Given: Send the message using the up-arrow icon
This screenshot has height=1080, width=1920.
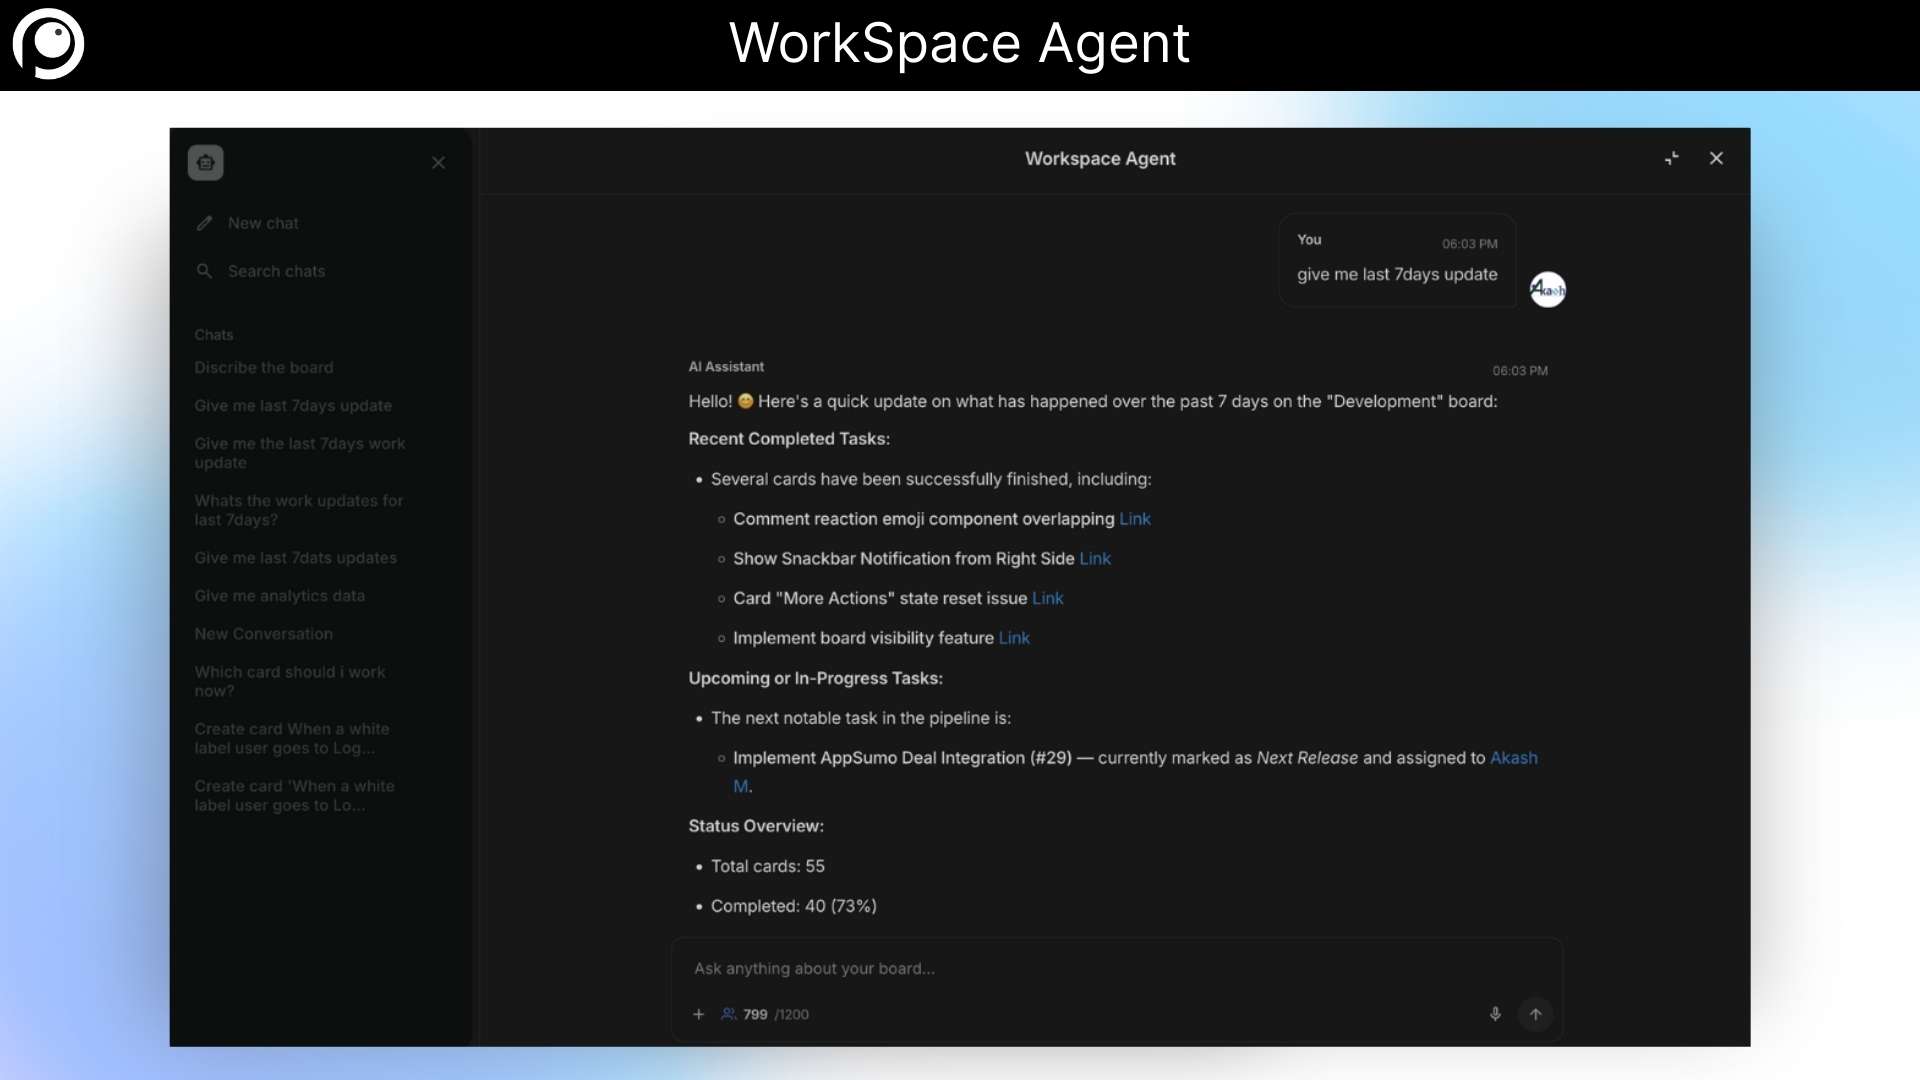Looking at the screenshot, I should (x=1536, y=1014).
